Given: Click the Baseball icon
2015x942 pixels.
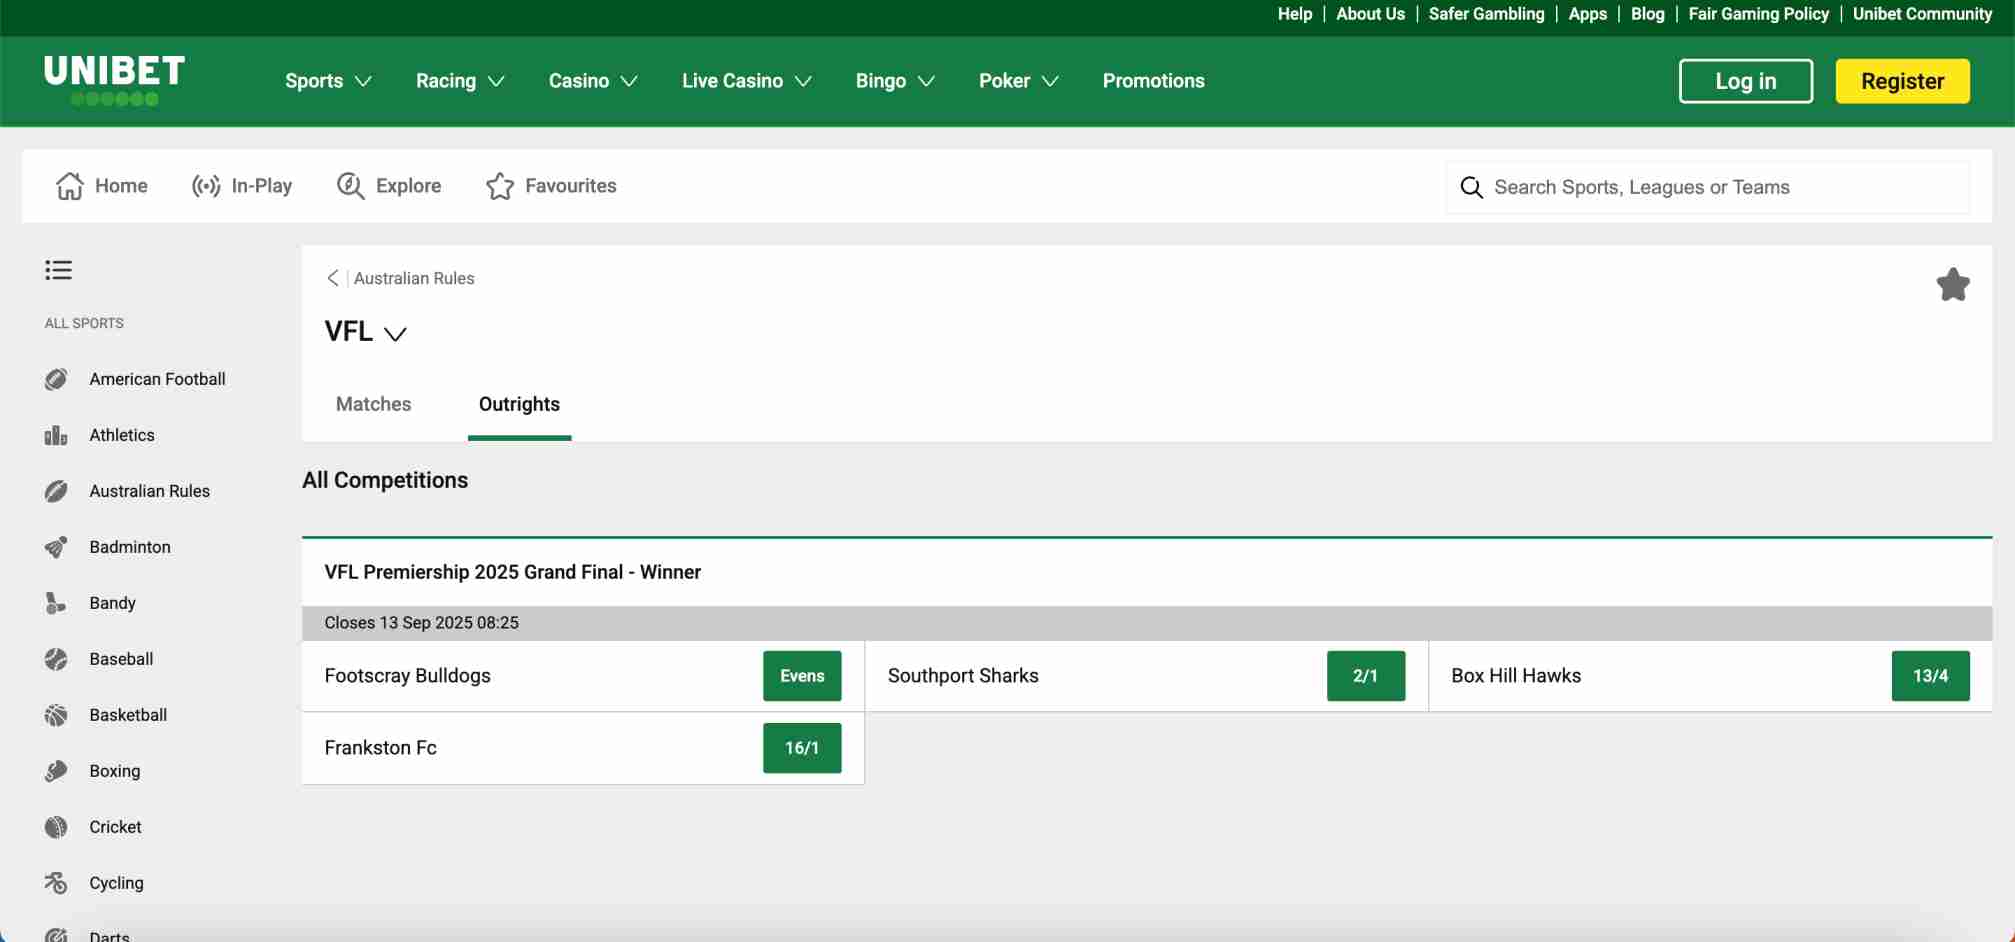Looking at the screenshot, I should [x=56, y=659].
